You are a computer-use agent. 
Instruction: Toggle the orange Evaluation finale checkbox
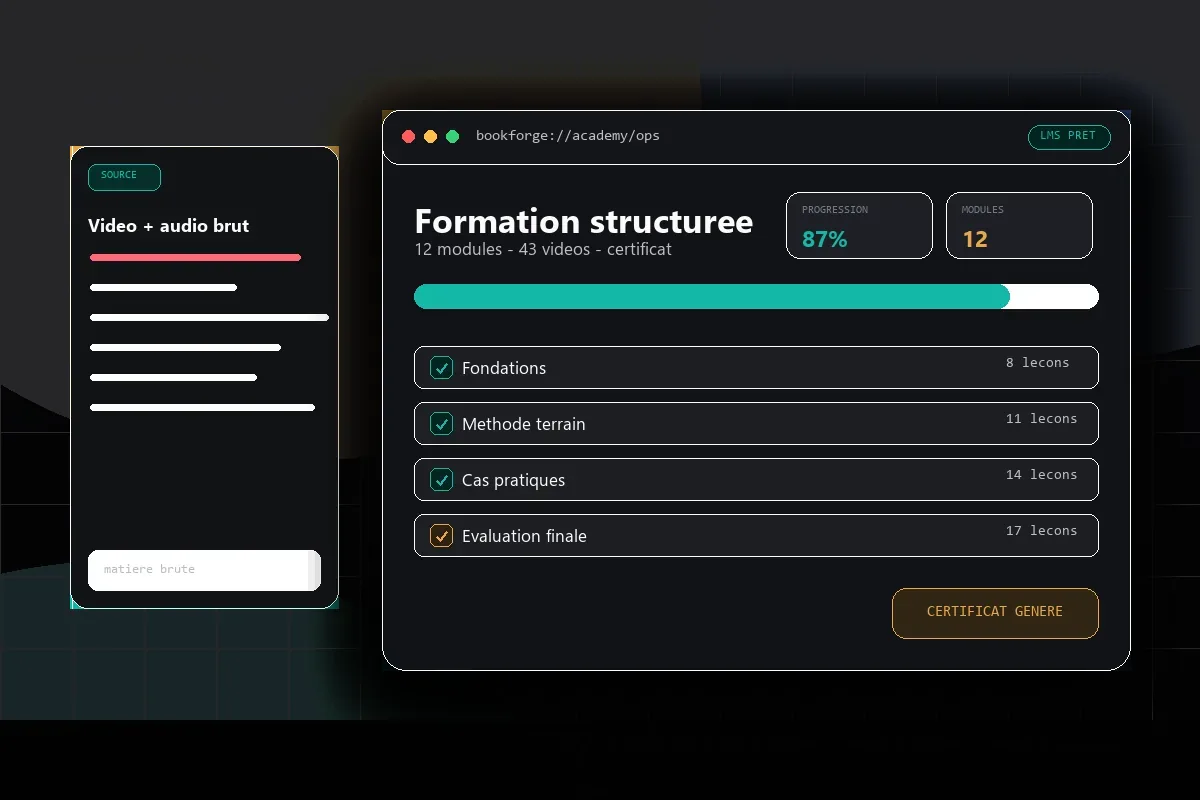pyautogui.click(x=442, y=536)
